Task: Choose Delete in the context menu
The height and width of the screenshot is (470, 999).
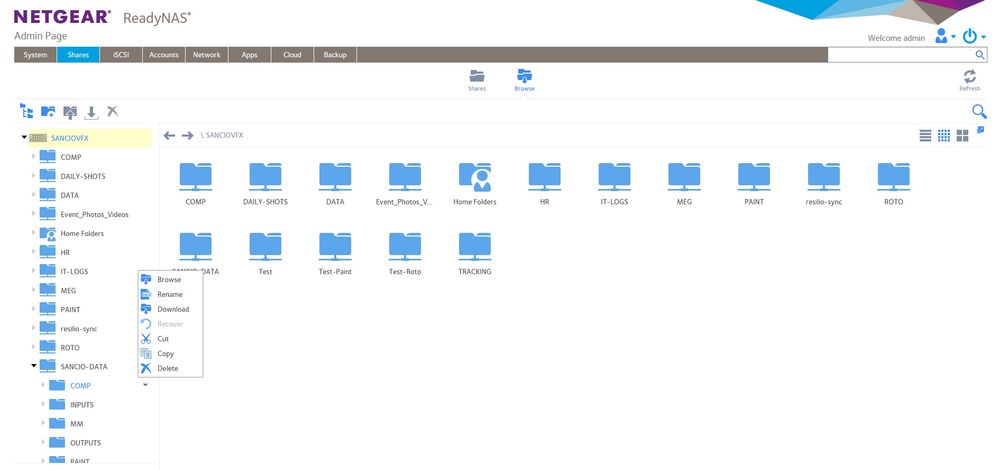Action: [167, 368]
